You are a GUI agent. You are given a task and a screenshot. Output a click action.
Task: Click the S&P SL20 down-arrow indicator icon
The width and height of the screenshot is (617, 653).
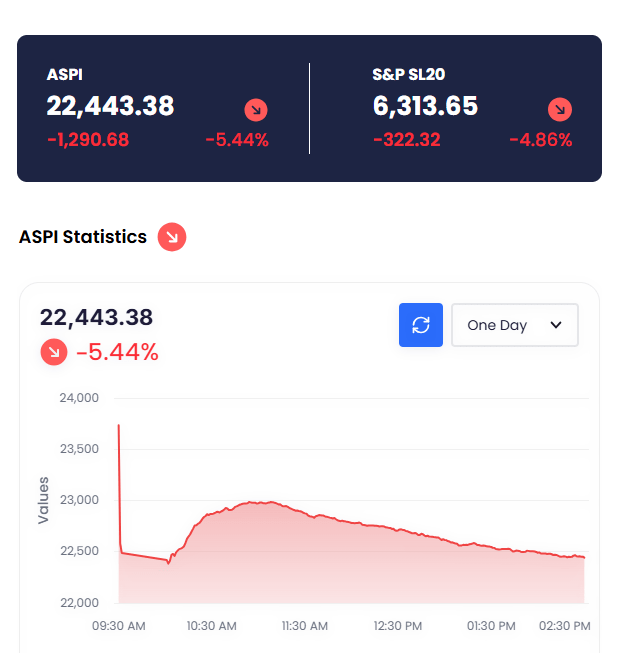(x=560, y=110)
